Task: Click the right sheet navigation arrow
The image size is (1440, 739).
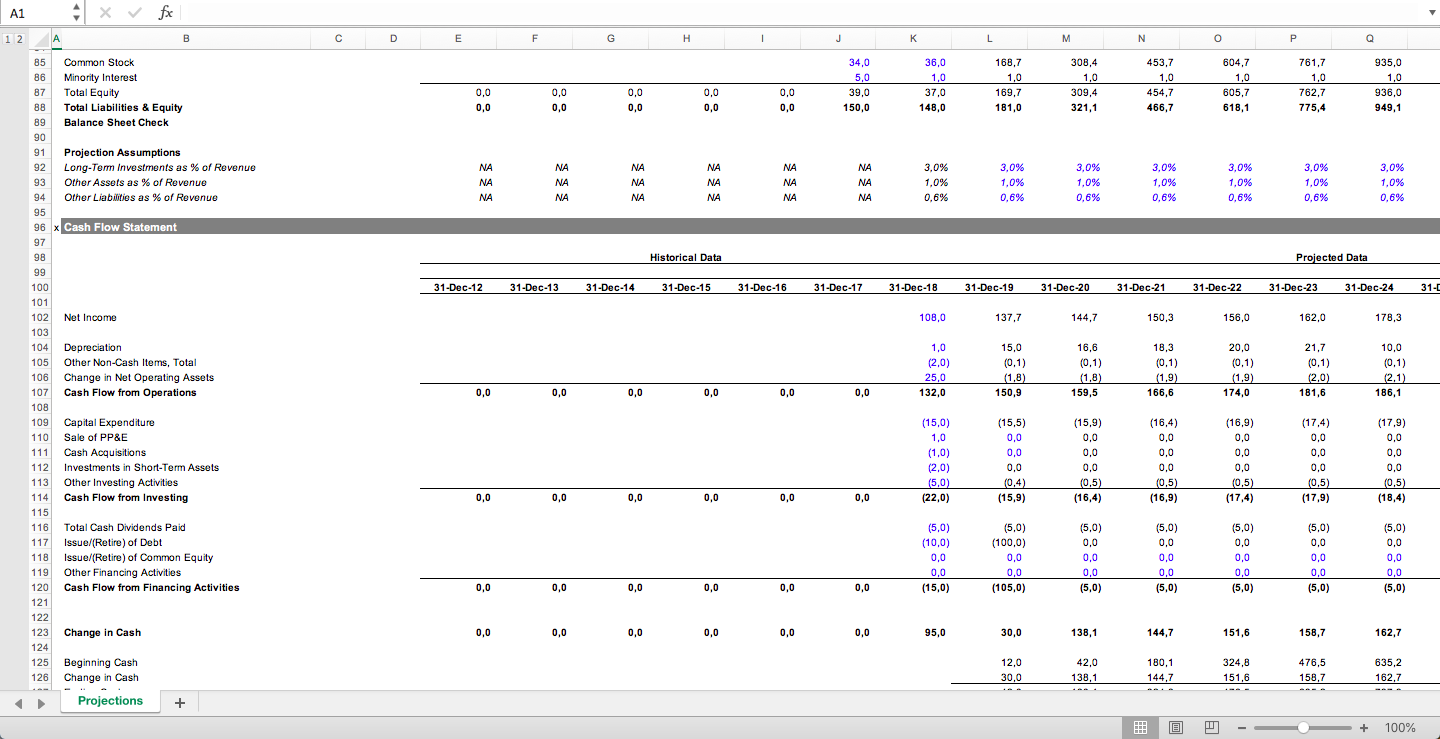Action: point(40,703)
